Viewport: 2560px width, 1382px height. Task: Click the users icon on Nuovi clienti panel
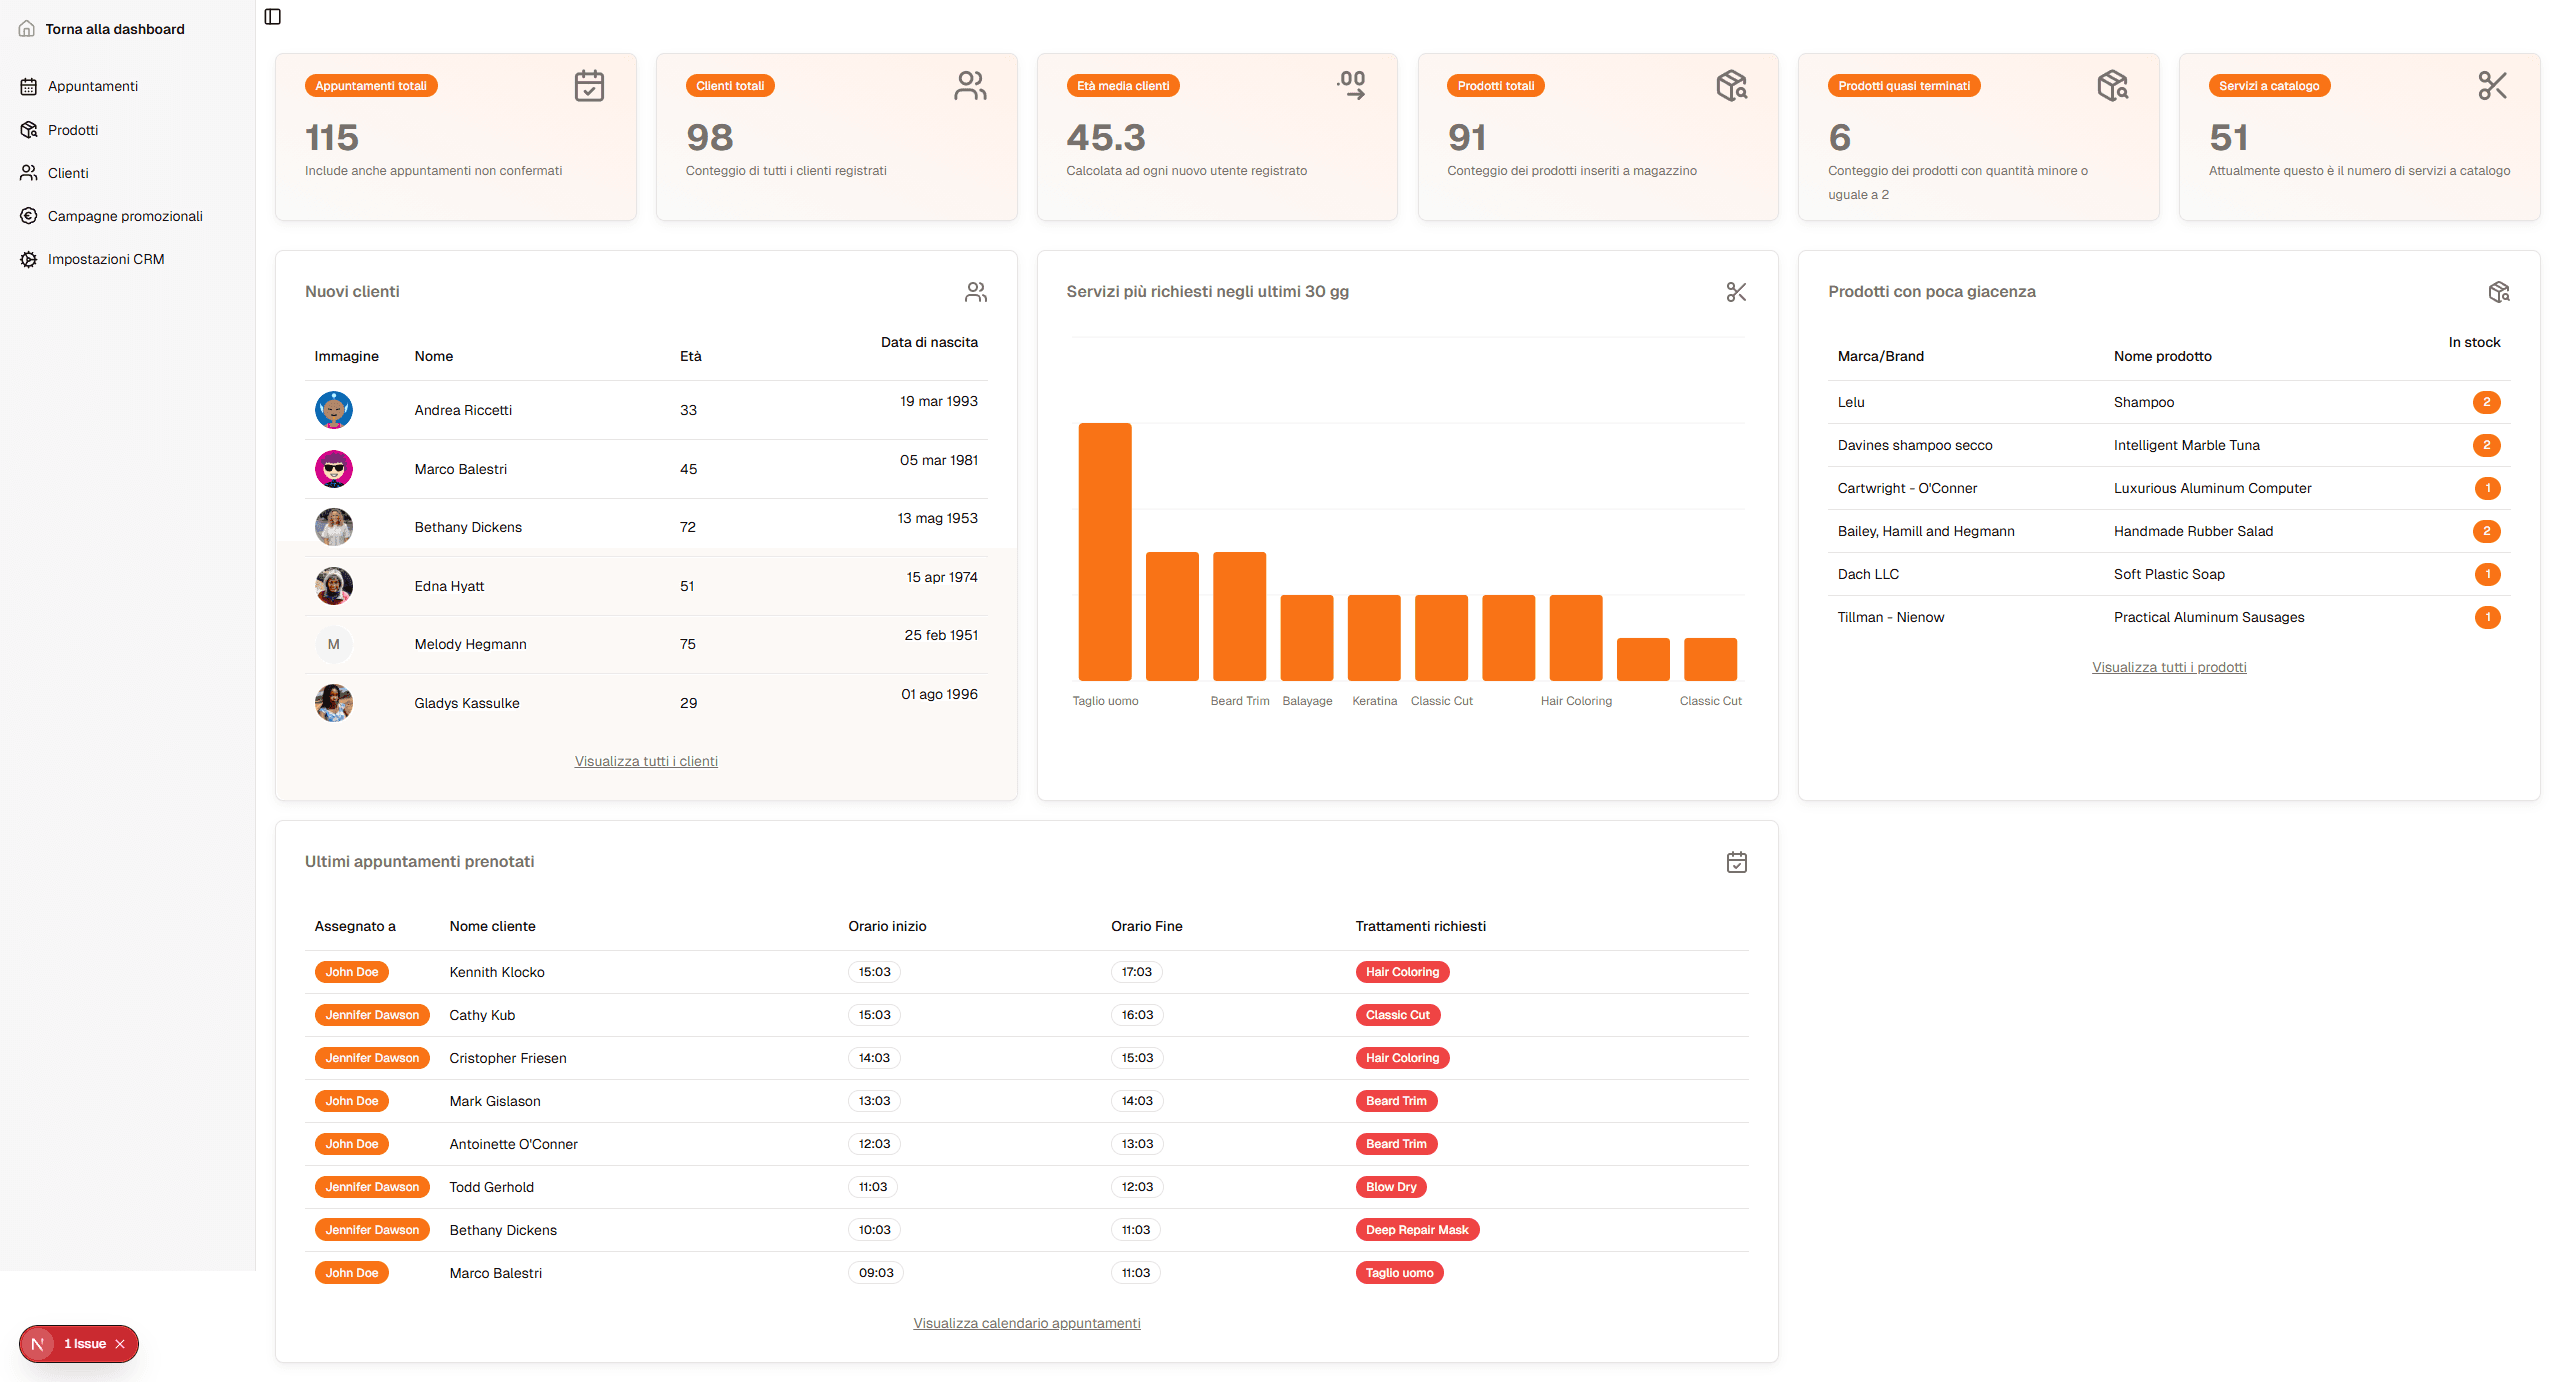pos(975,292)
